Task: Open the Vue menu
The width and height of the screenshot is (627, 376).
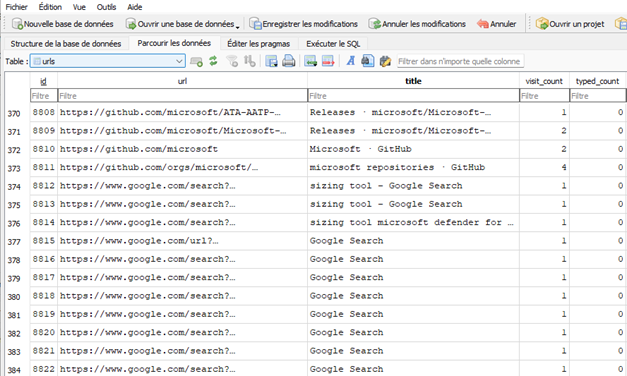Action: (79, 7)
